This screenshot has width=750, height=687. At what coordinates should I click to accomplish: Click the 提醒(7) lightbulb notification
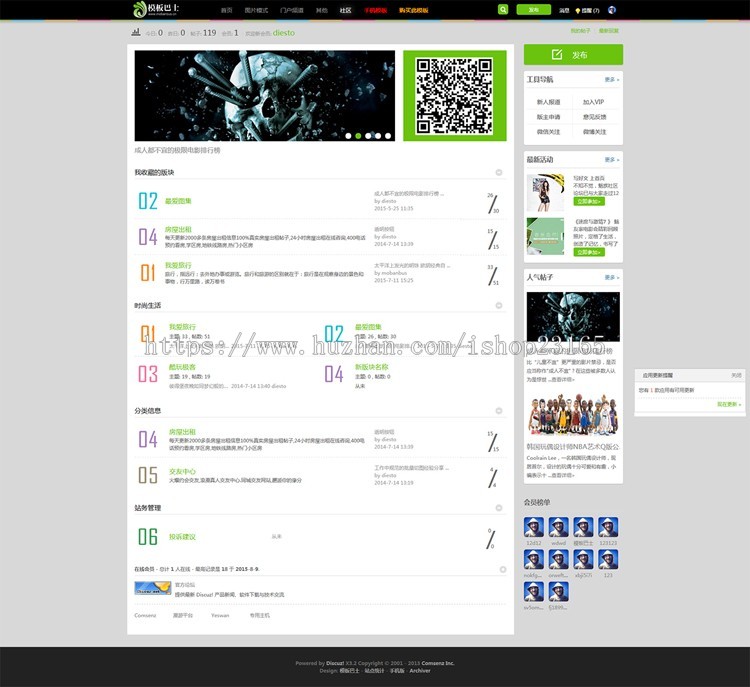click(587, 11)
